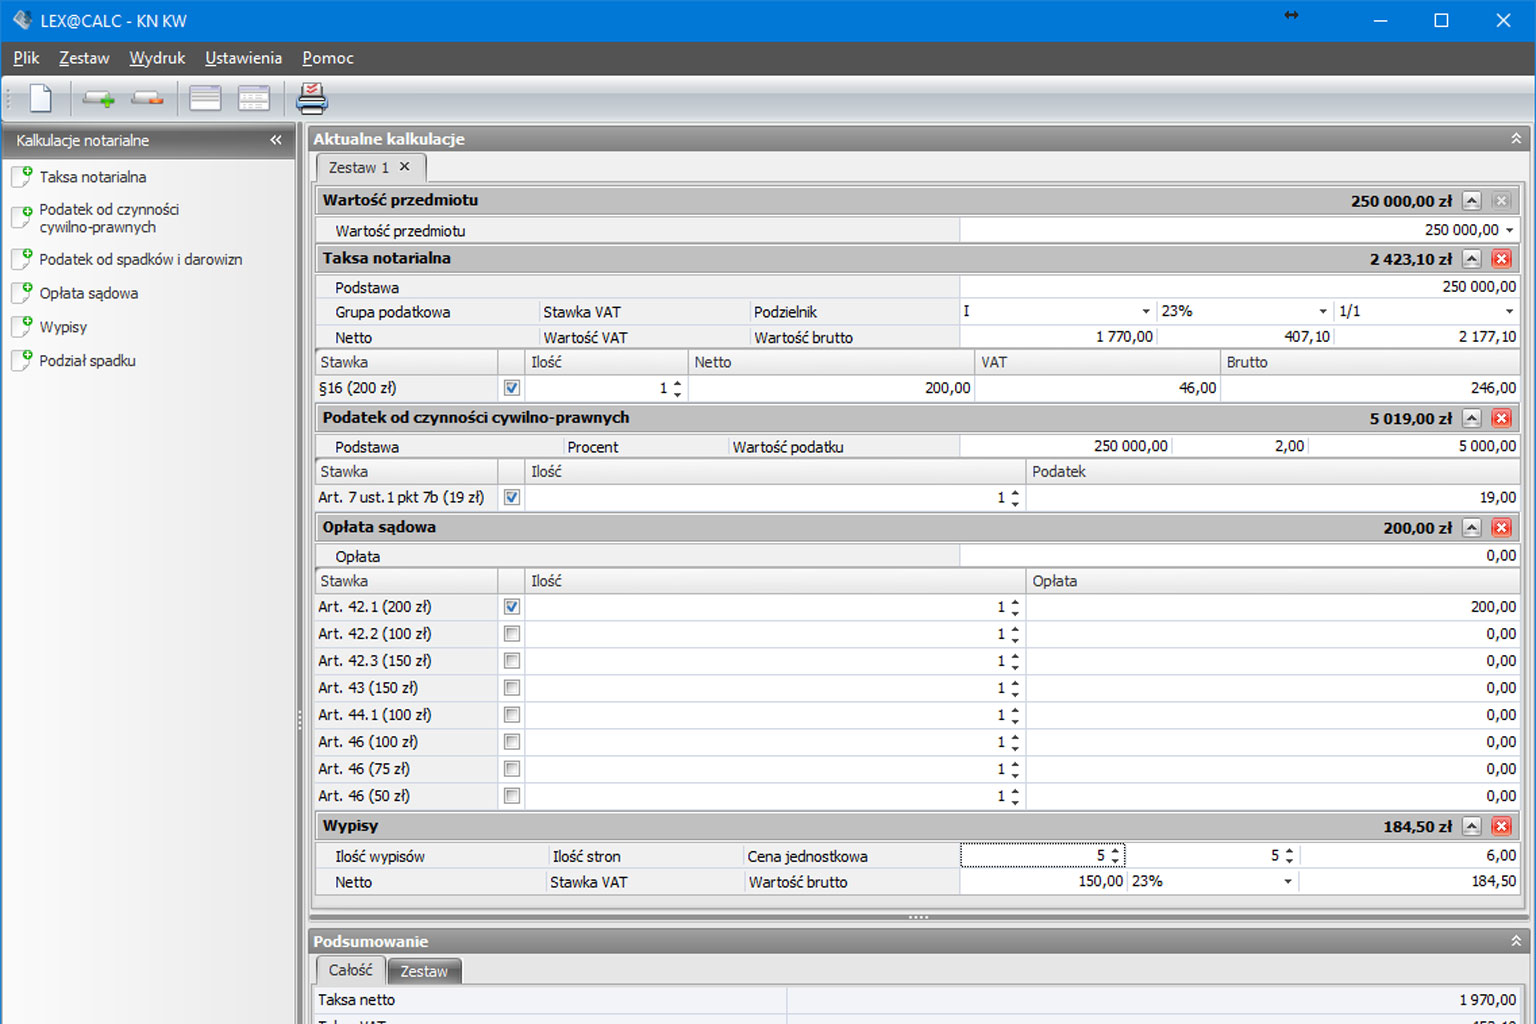Click the new blank document toolbar icon
1536x1024 pixels.
click(41, 98)
